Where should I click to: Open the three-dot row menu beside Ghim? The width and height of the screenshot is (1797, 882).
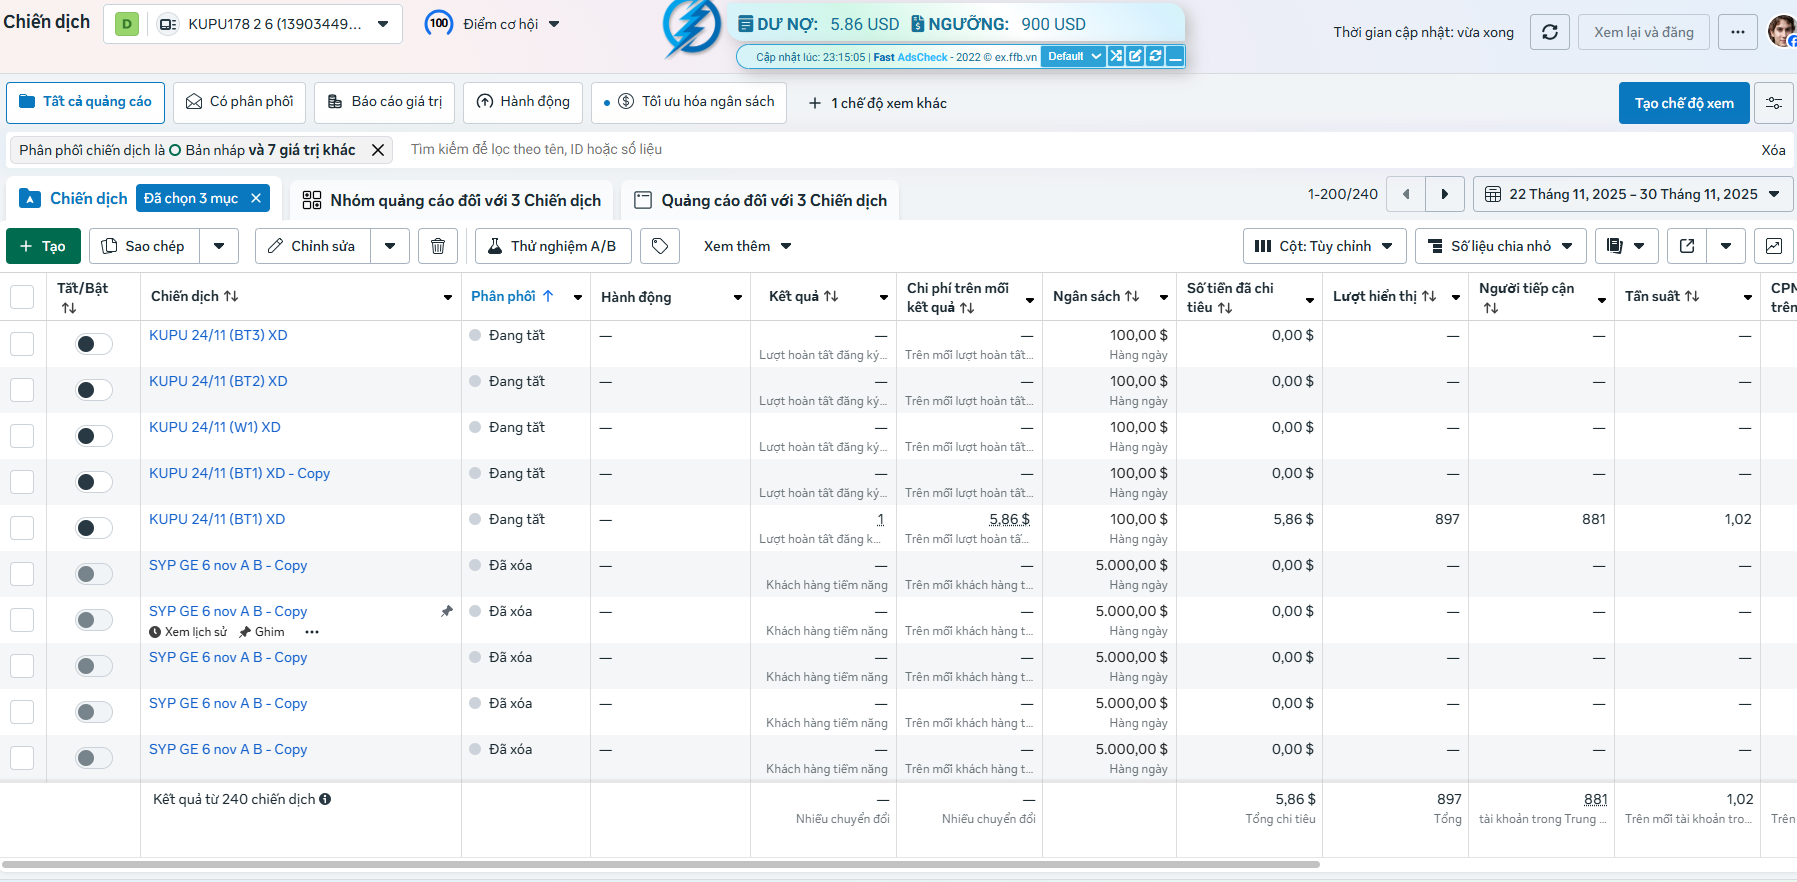tap(312, 632)
